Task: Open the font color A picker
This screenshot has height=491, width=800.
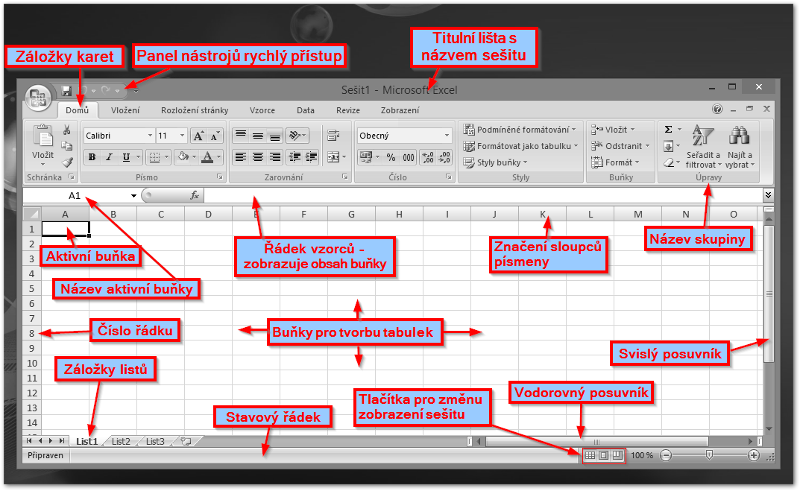Action: [207, 157]
